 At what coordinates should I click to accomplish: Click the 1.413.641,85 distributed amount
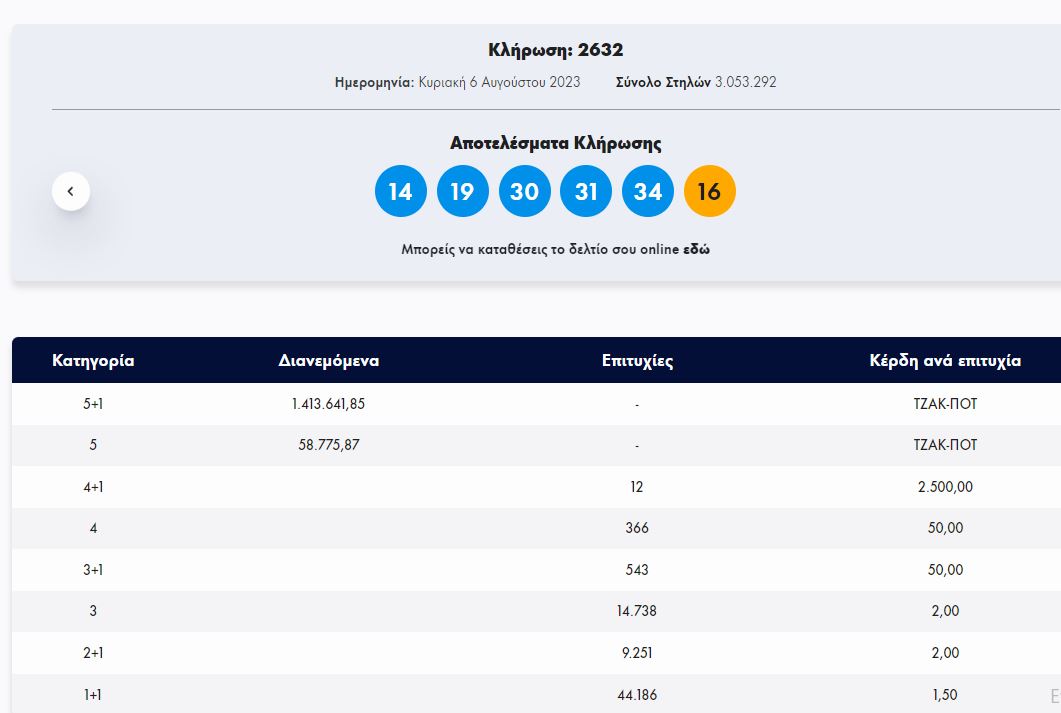[329, 404]
